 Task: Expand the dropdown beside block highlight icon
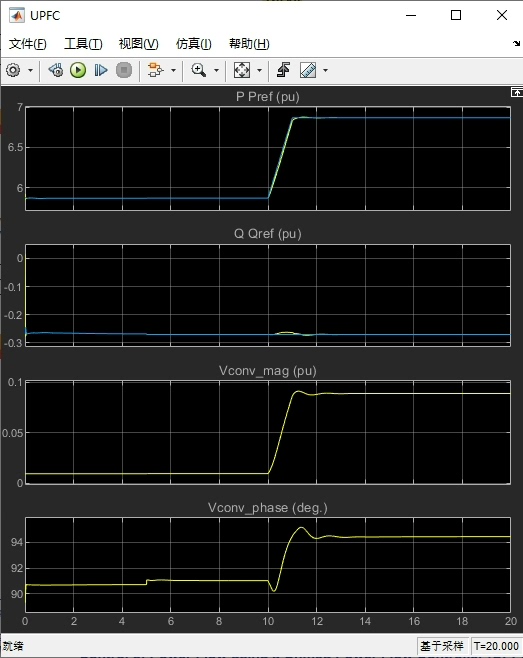coord(173,70)
